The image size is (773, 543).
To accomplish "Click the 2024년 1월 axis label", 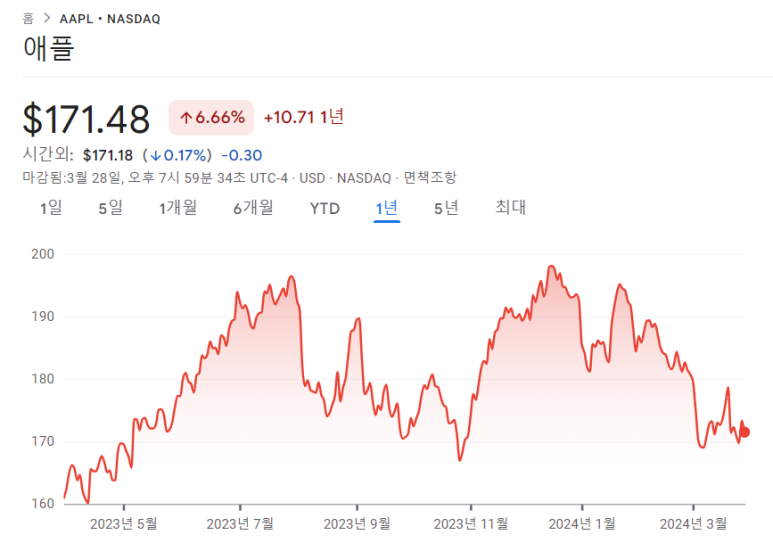I will pyautogui.click(x=582, y=524).
